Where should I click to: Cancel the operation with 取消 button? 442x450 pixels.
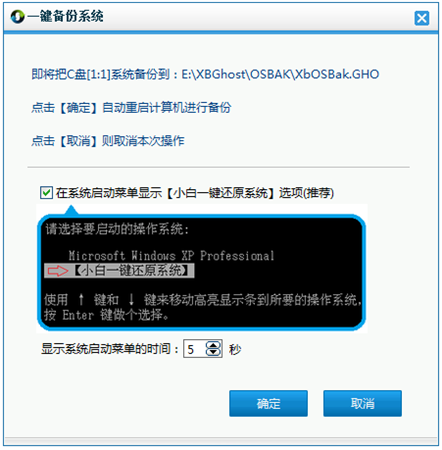coord(362,403)
